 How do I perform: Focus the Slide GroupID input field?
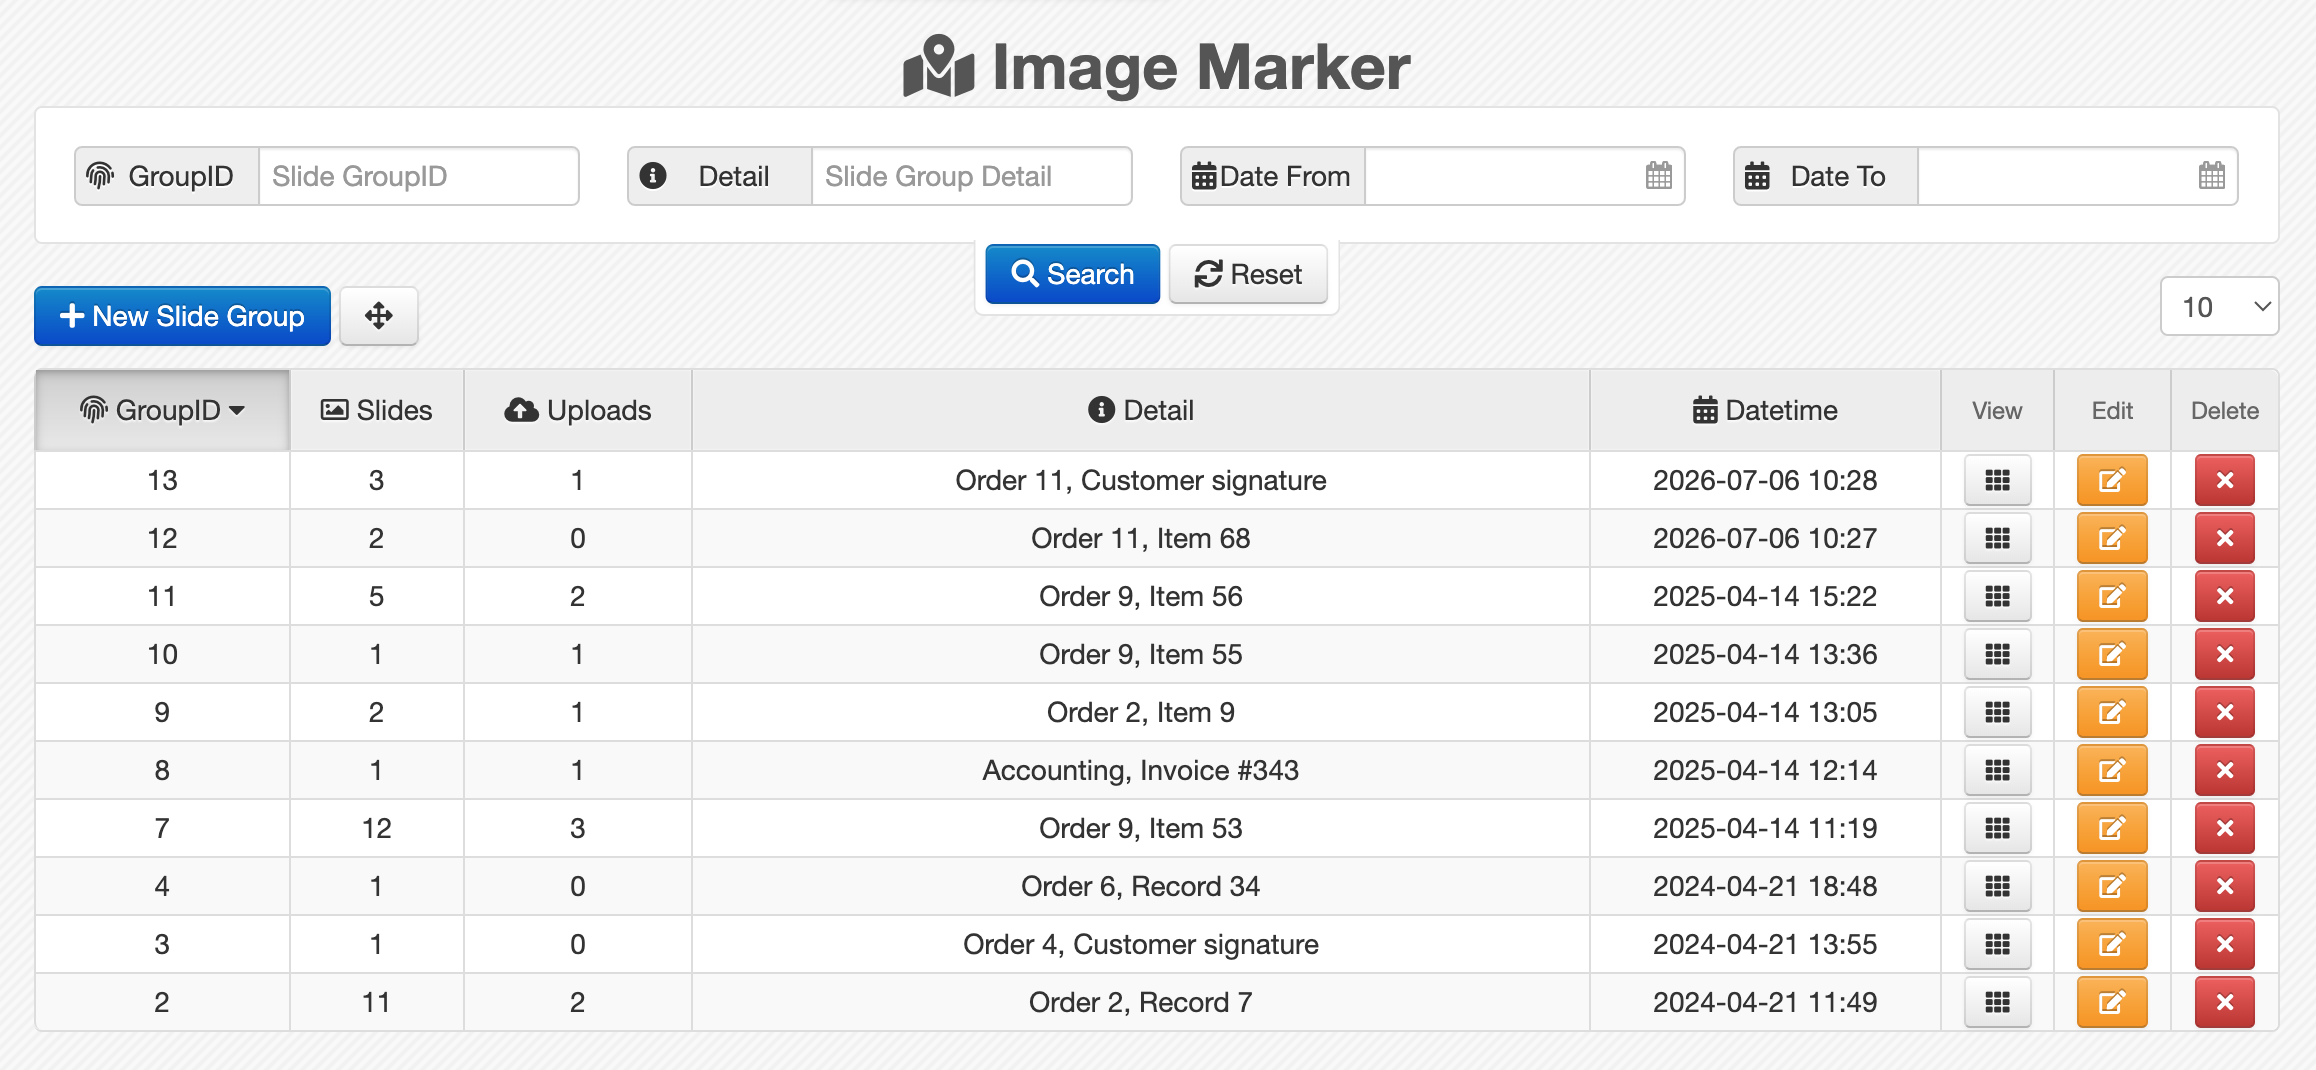(x=418, y=176)
